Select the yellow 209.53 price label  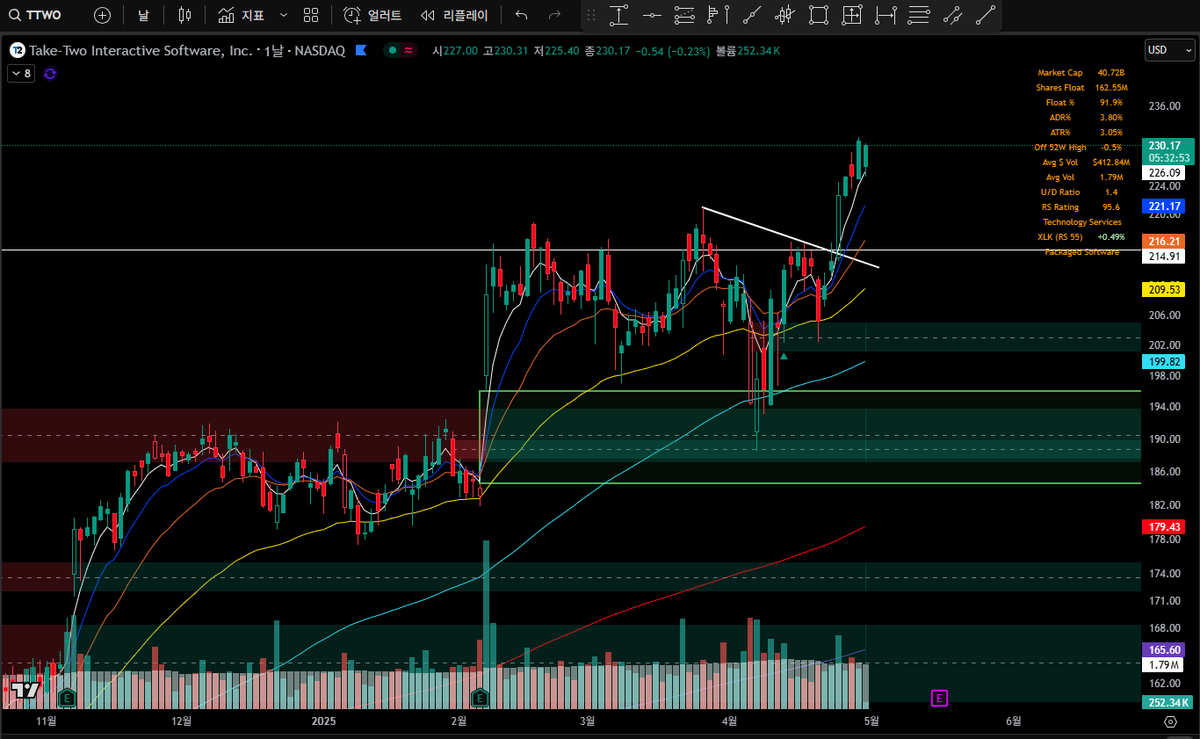coord(1165,290)
